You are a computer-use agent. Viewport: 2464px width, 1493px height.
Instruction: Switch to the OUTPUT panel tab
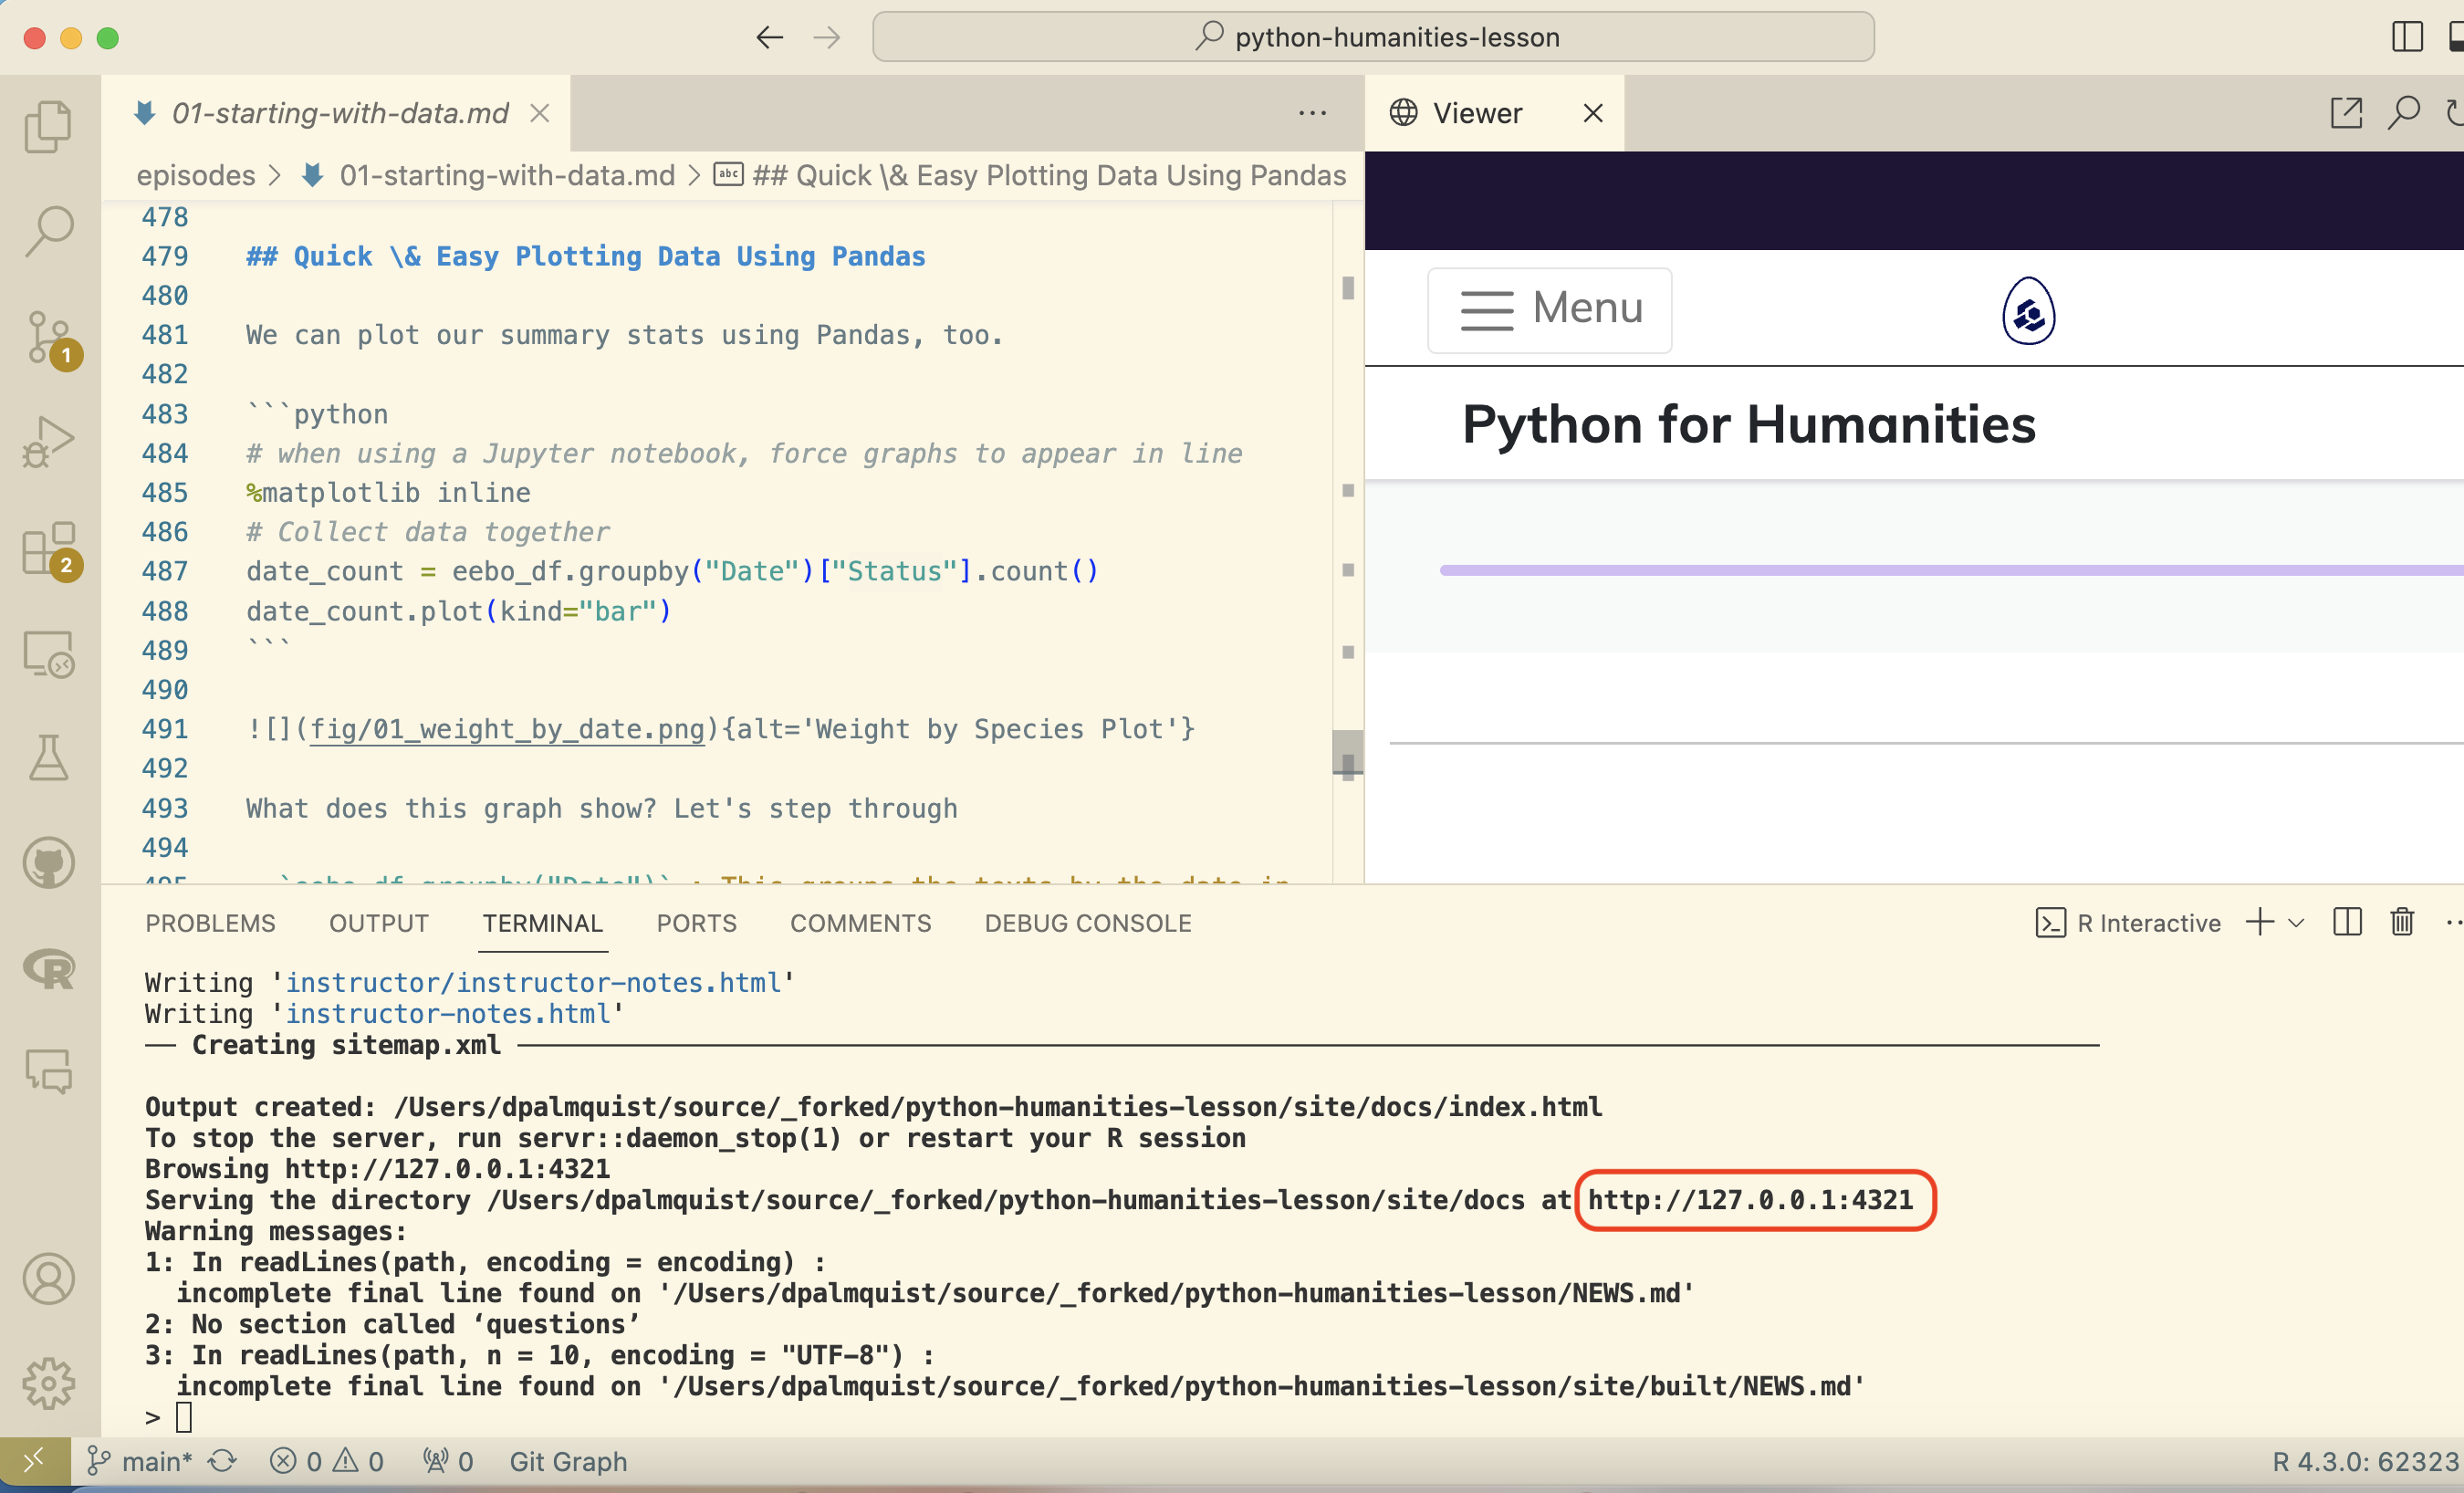coord(379,923)
